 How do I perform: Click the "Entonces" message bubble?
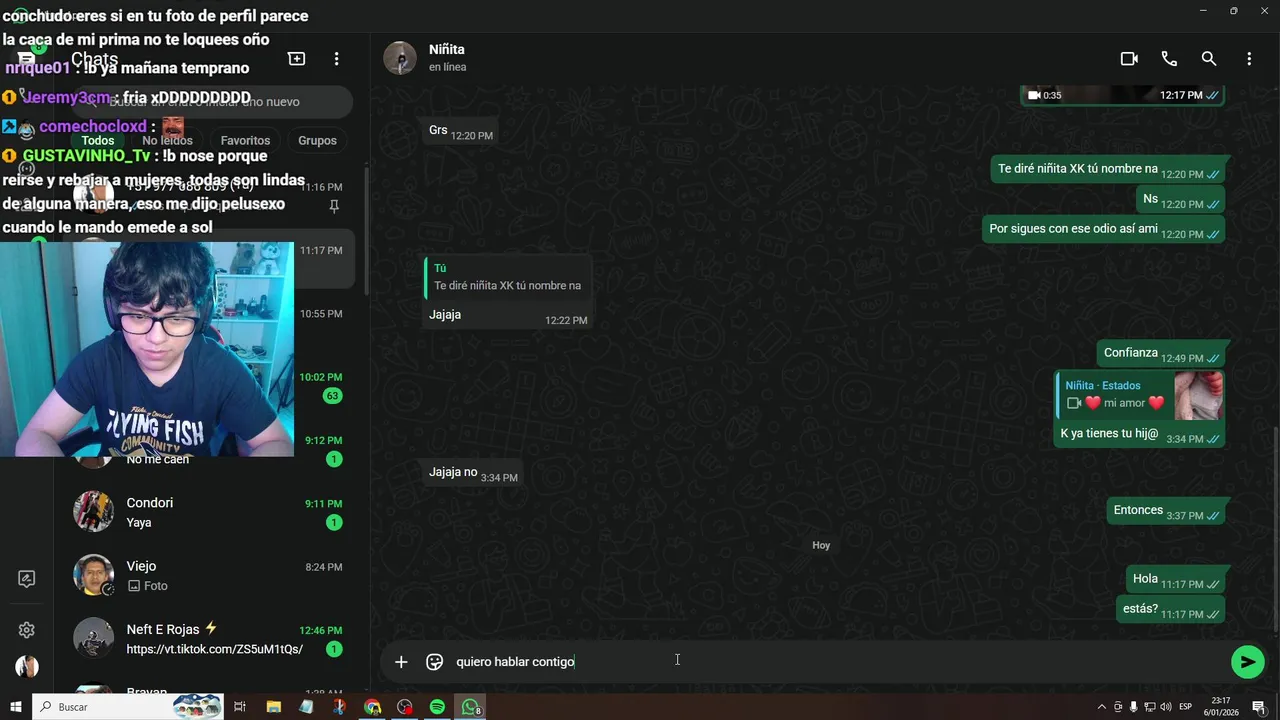coord(1165,511)
